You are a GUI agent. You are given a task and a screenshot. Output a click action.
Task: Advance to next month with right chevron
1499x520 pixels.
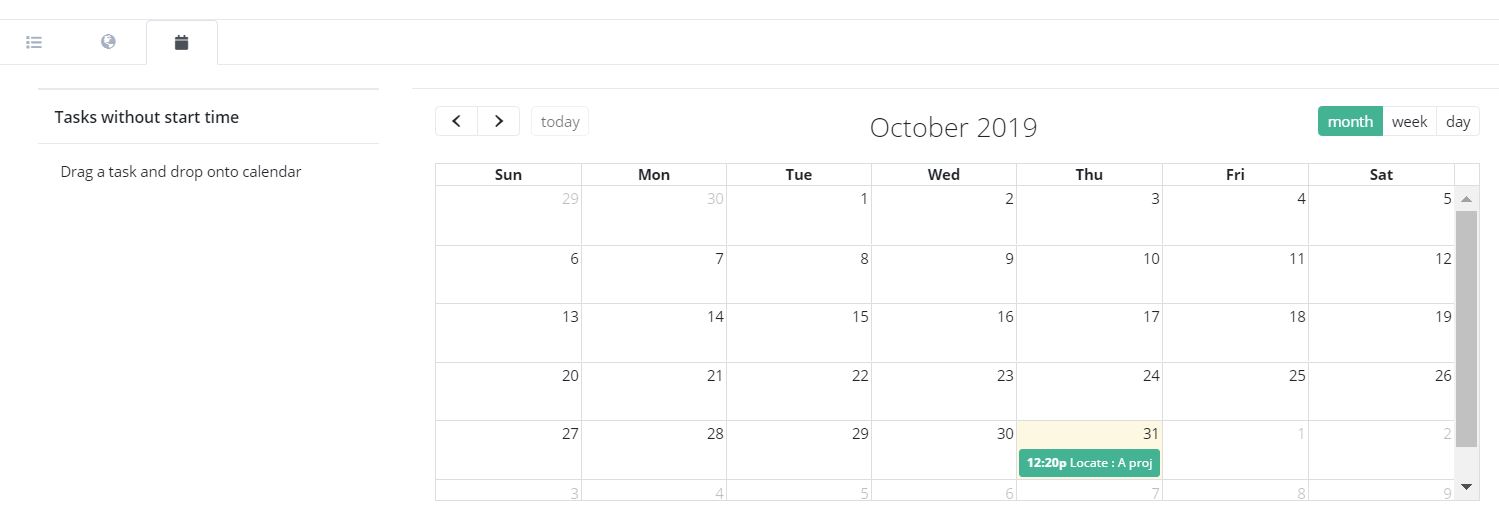click(x=499, y=121)
